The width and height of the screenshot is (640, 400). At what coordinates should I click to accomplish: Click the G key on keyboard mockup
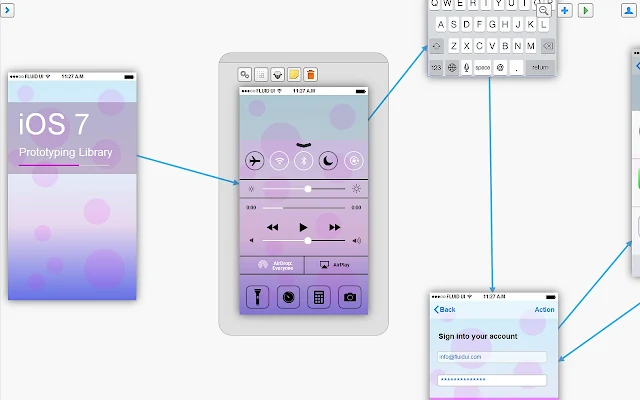(x=492, y=24)
